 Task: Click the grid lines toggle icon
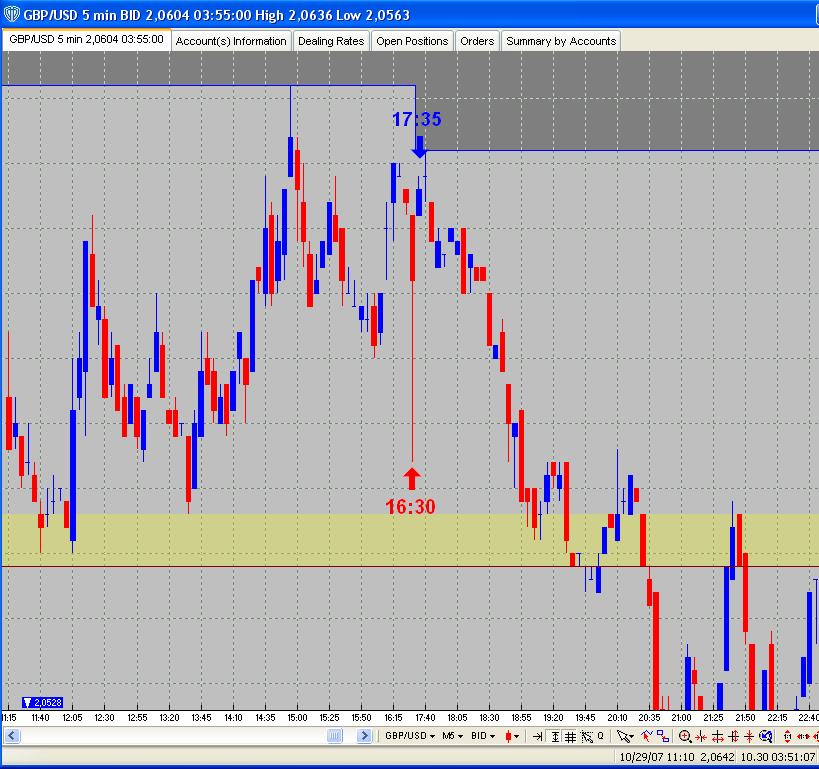569,736
